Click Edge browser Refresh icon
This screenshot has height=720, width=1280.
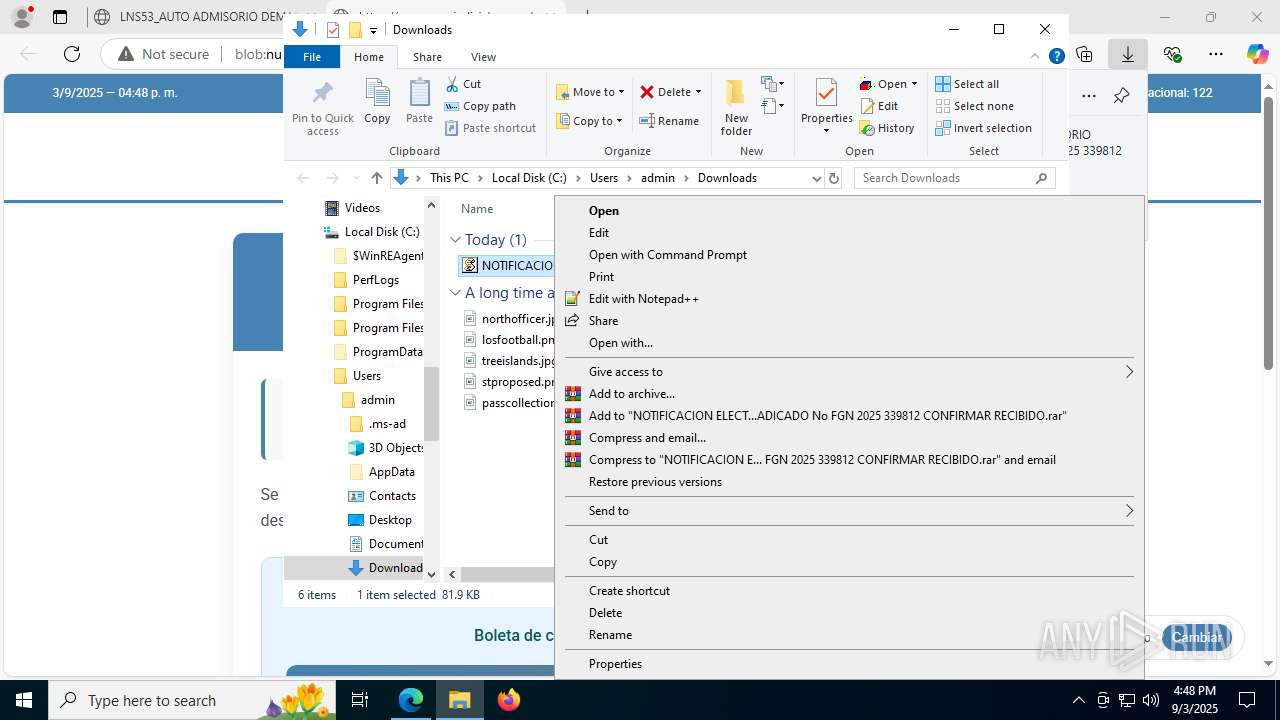pyautogui.click(x=72, y=54)
